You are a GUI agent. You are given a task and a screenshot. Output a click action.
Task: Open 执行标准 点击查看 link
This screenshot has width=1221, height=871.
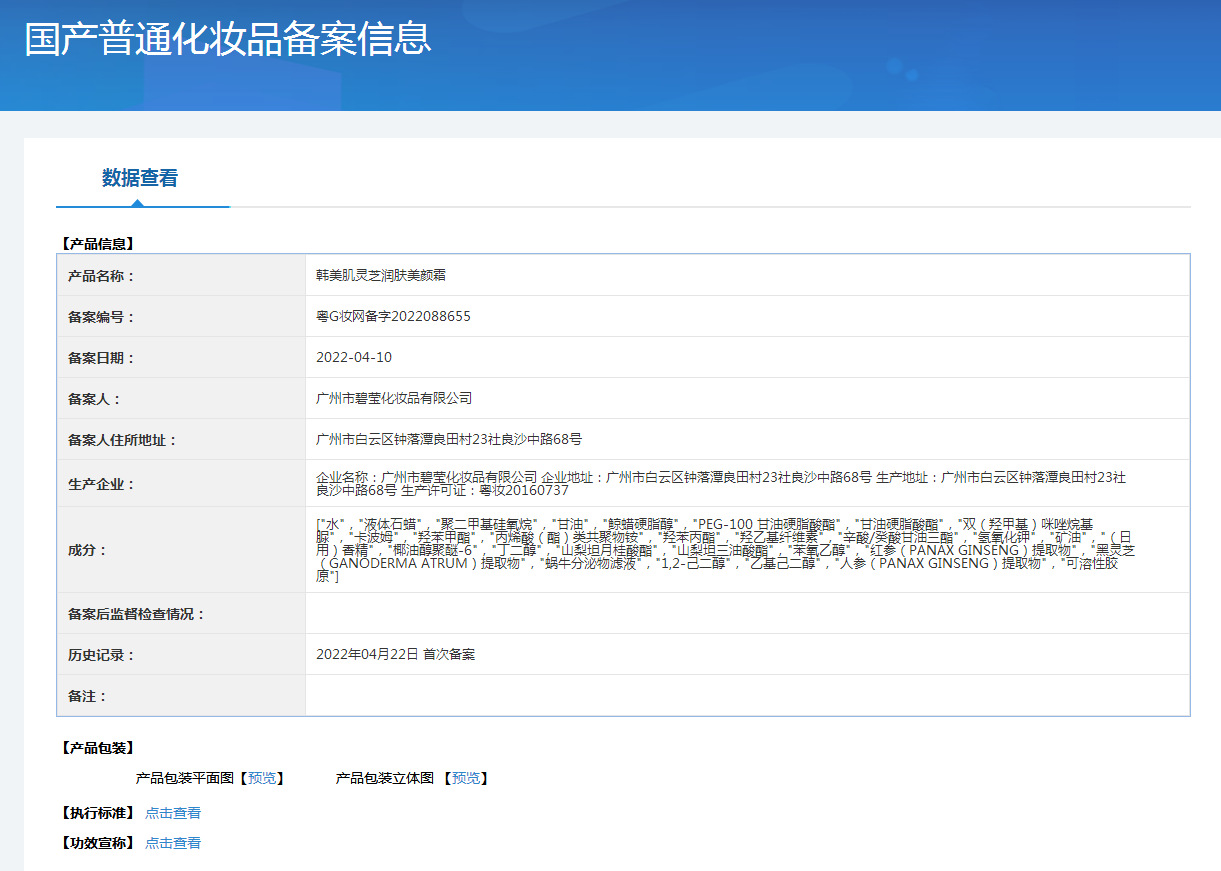(173, 813)
